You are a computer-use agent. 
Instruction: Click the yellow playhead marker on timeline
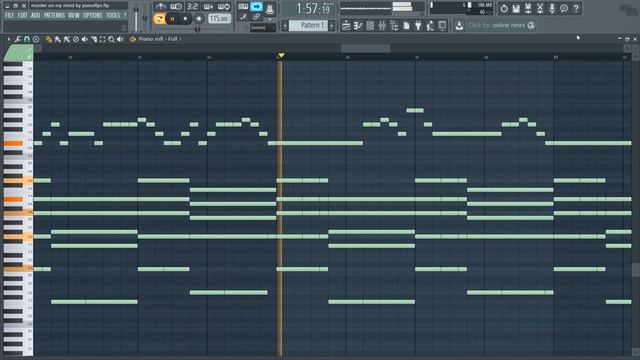point(281,55)
